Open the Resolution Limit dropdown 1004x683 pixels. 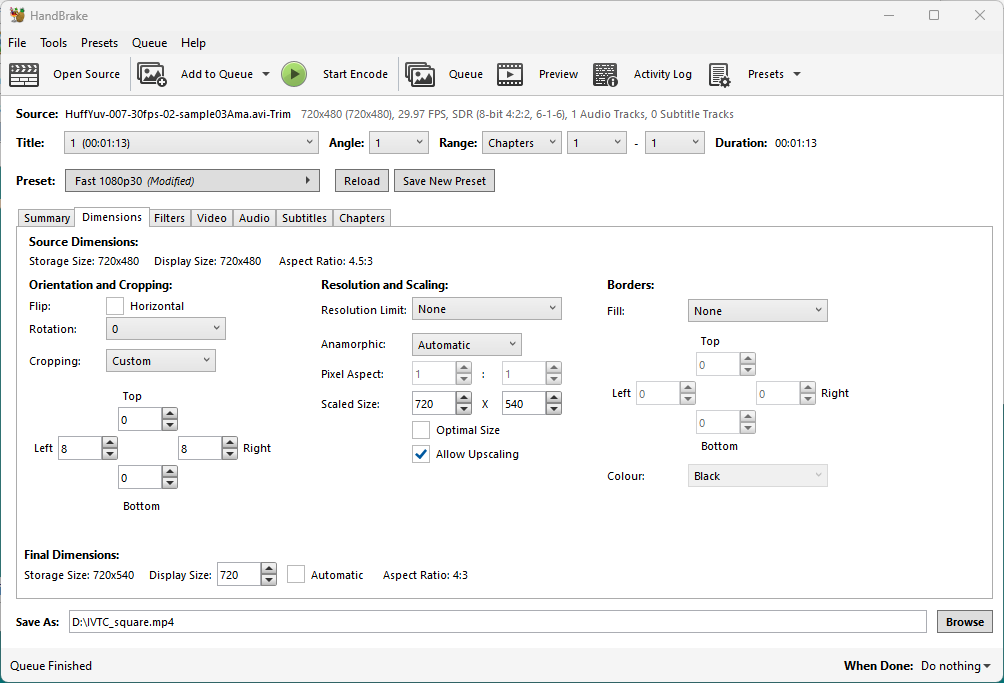pyautogui.click(x=486, y=310)
